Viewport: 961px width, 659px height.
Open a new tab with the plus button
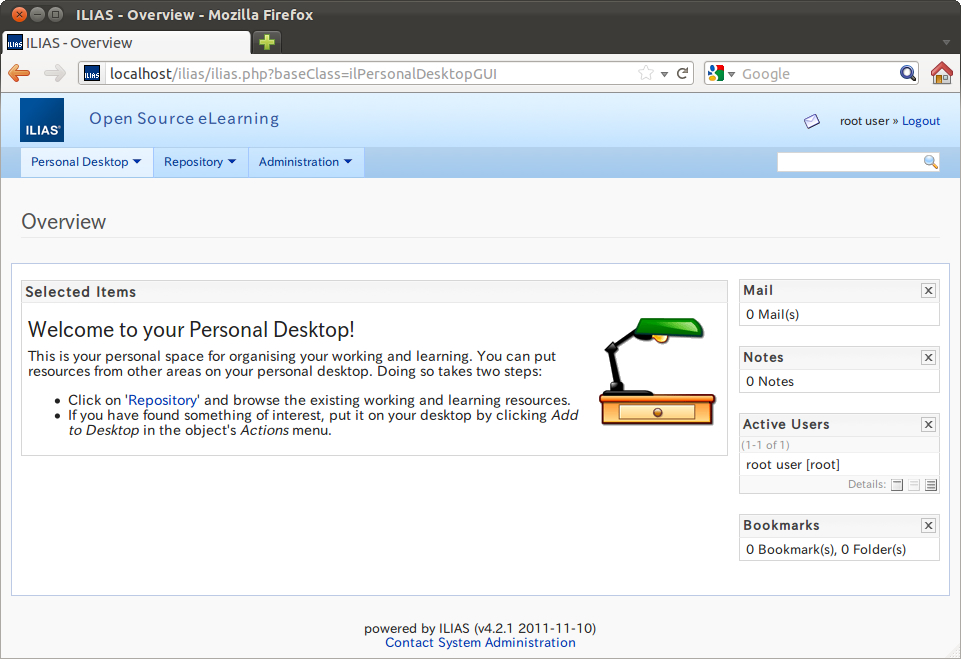[267, 42]
